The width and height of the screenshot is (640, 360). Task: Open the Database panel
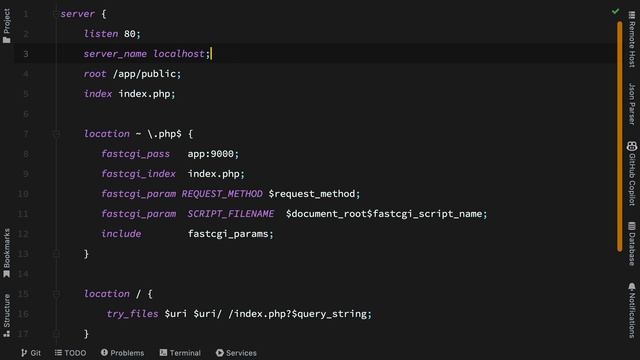(x=632, y=244)
